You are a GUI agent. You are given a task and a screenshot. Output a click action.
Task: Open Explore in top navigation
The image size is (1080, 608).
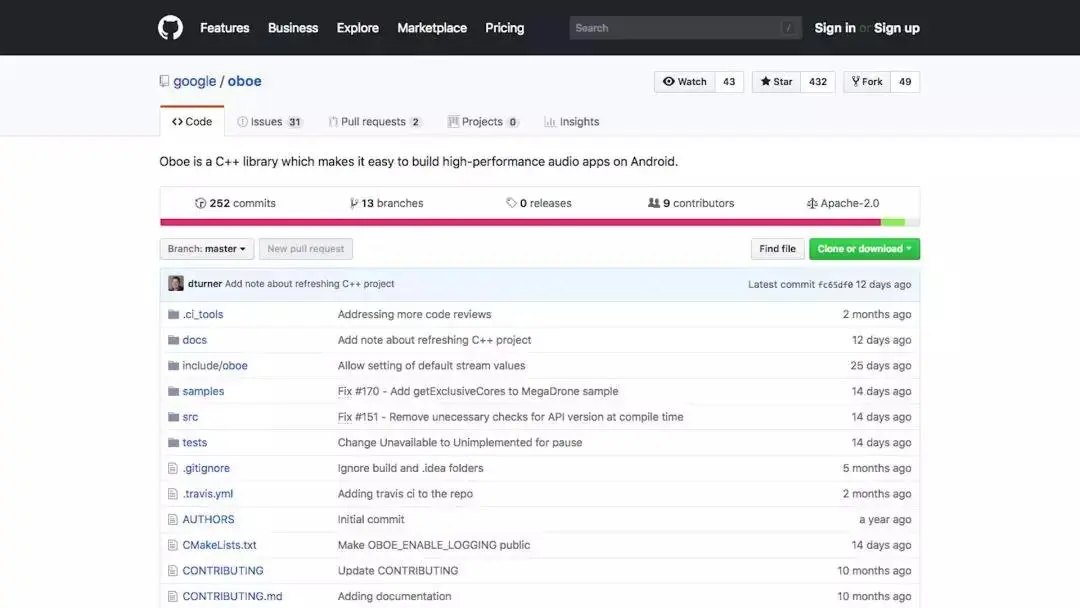(357, 28)
